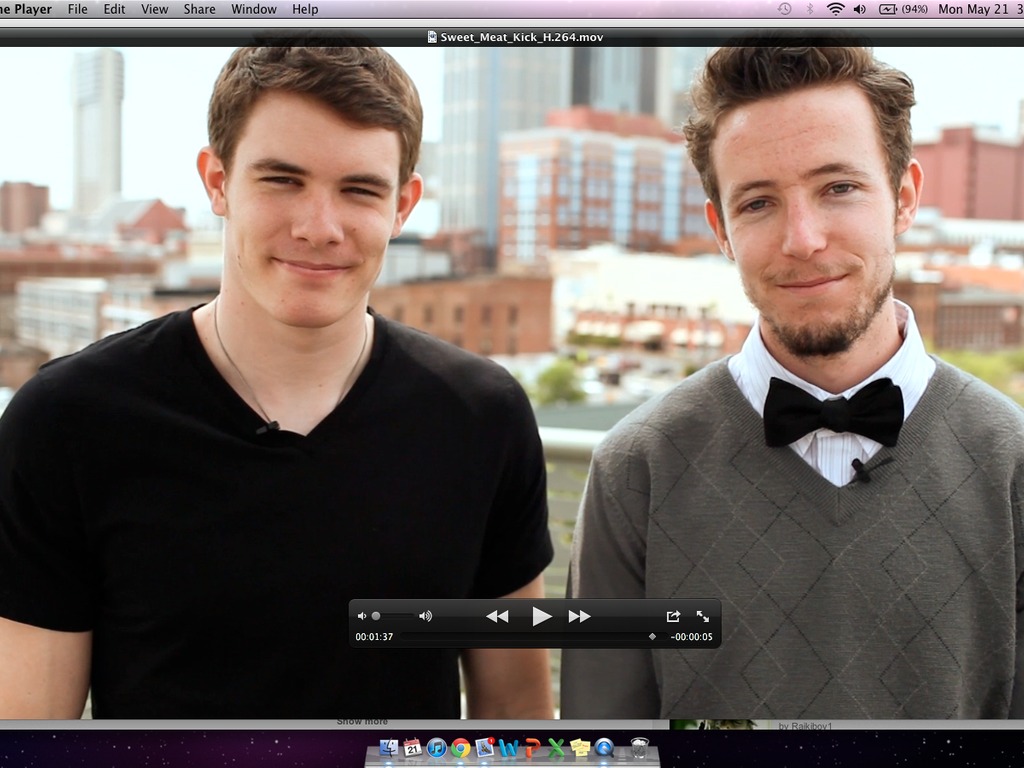The image size is (1024, 768).
Task: Open Mail with badge from the Dock
Action: tap(485, 747)
